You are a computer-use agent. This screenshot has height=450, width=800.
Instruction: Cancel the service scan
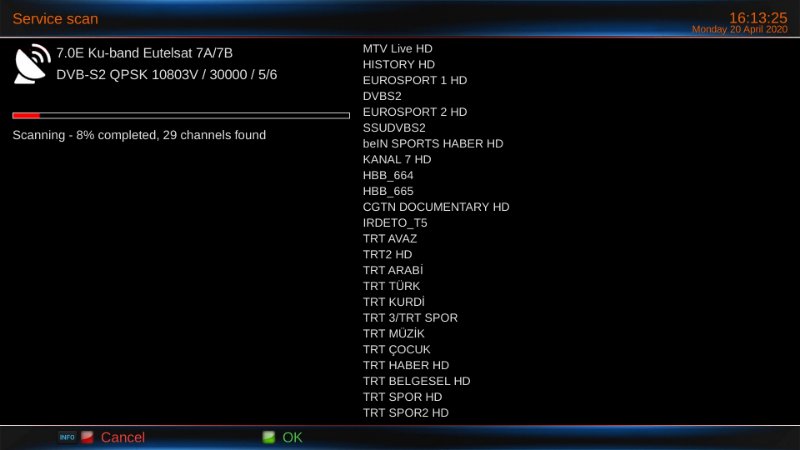pyautogui.click(x=122, y=437)
